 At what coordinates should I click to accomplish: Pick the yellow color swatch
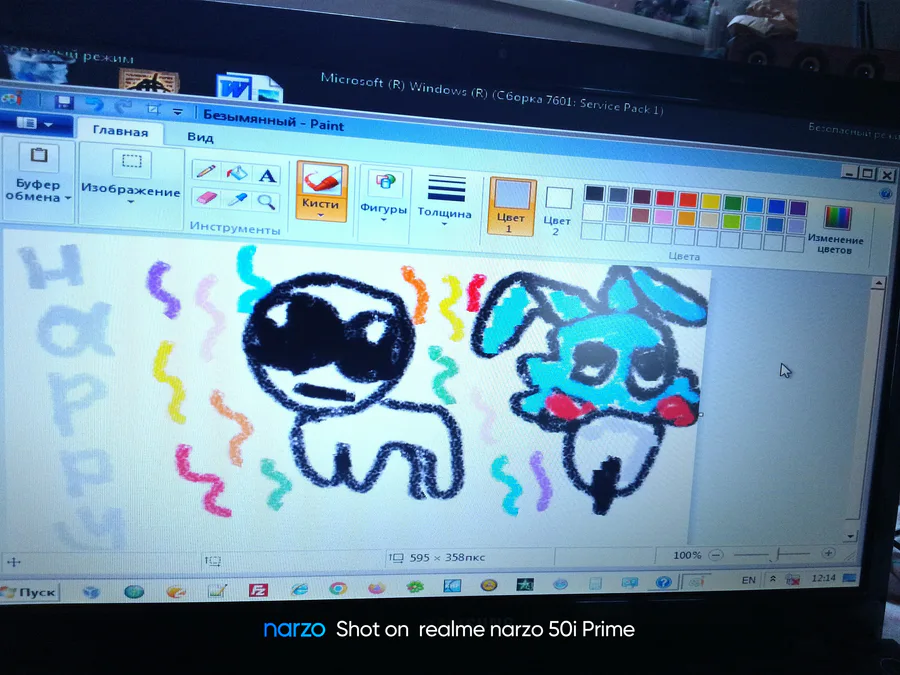point(710,201)
